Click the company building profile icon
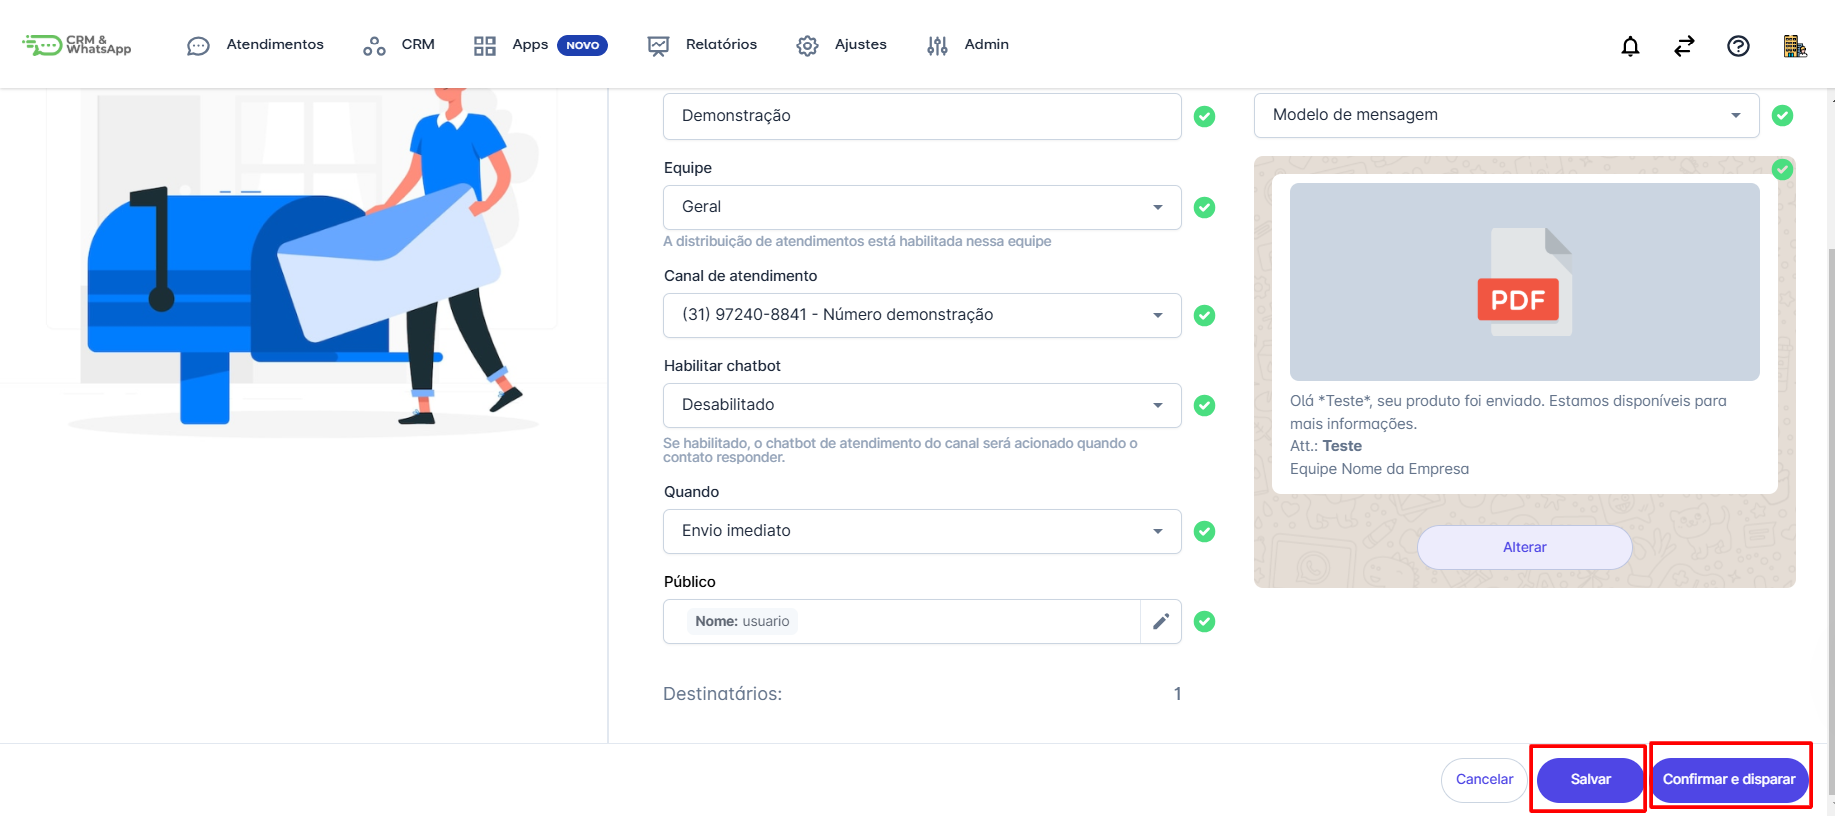1835x816 pixels. pos(1794,46)
